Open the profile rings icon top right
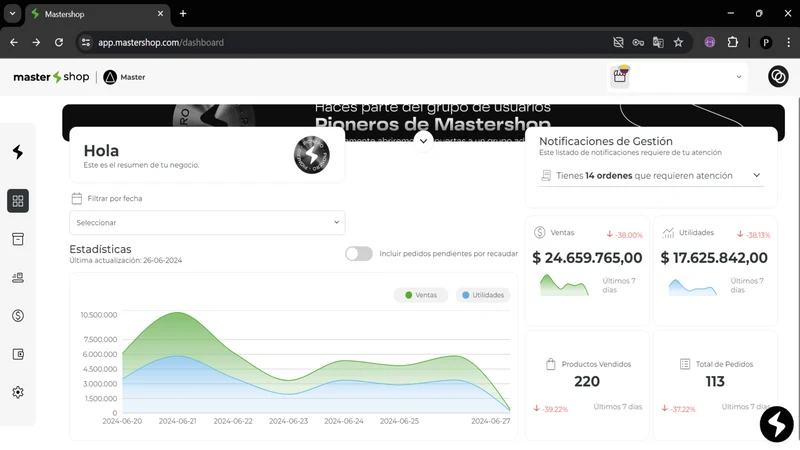 (778, 77)
